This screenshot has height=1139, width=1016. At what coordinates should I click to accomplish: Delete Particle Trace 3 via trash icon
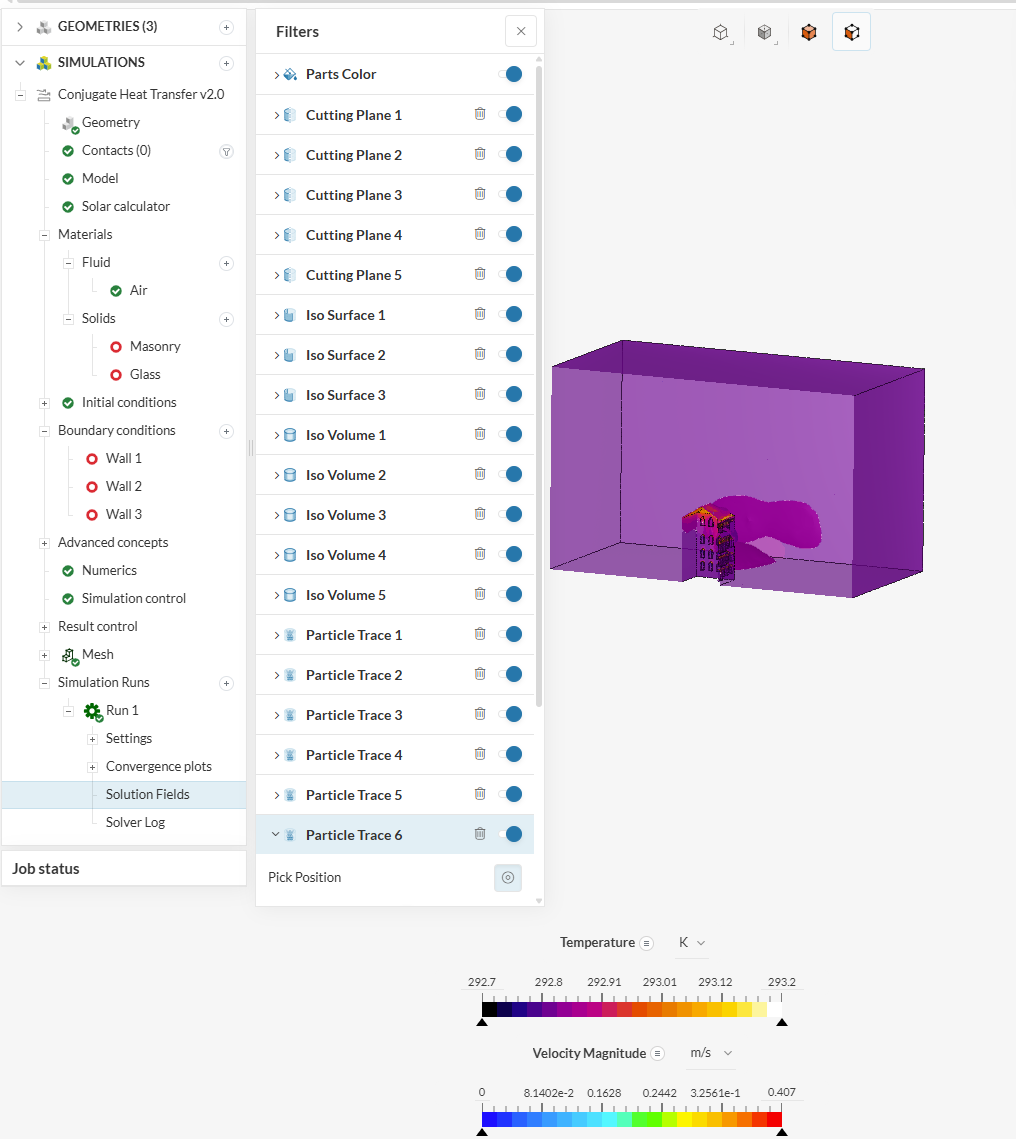click(480, 714)
